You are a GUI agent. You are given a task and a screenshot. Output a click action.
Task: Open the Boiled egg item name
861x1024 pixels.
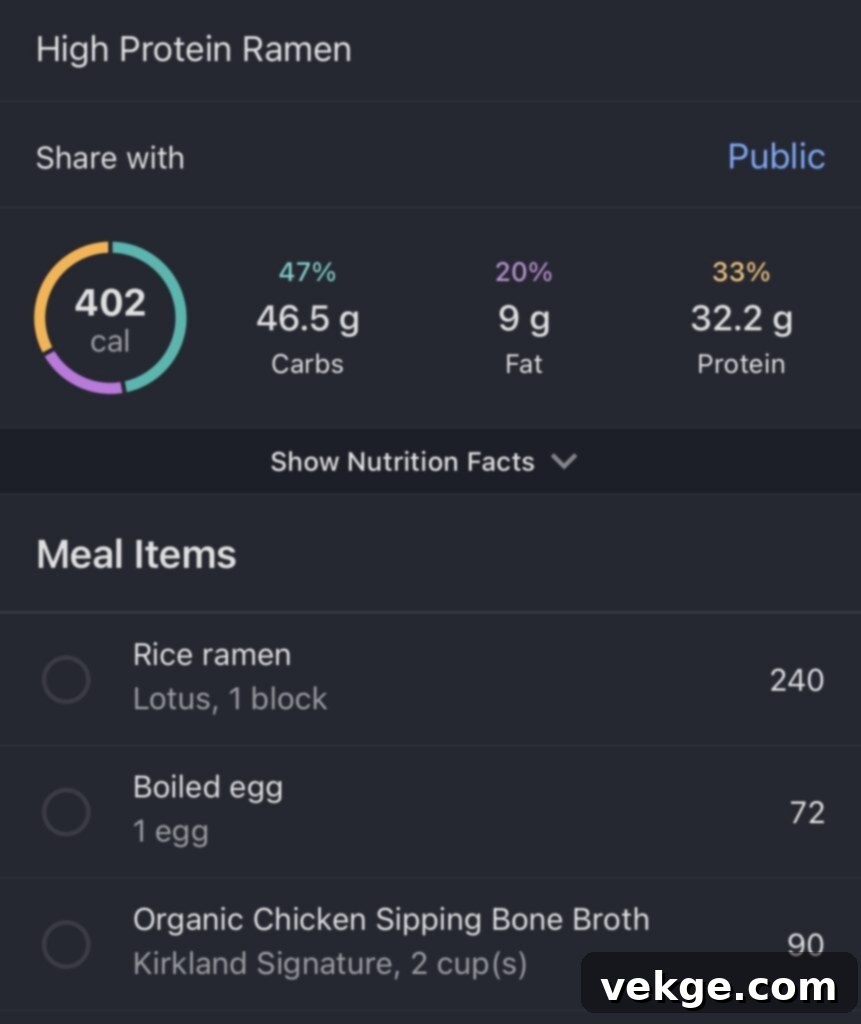pyautogui.click(x=208, y=788)
